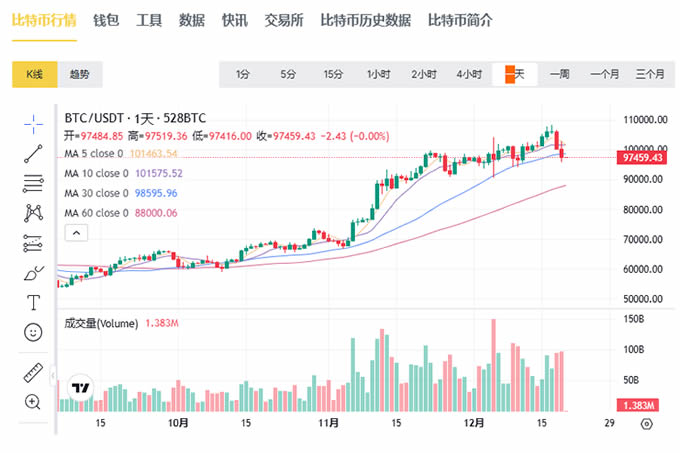Select the brush drawing tool
This screenshot has height=453, width=680.
(x=33, y=272)
